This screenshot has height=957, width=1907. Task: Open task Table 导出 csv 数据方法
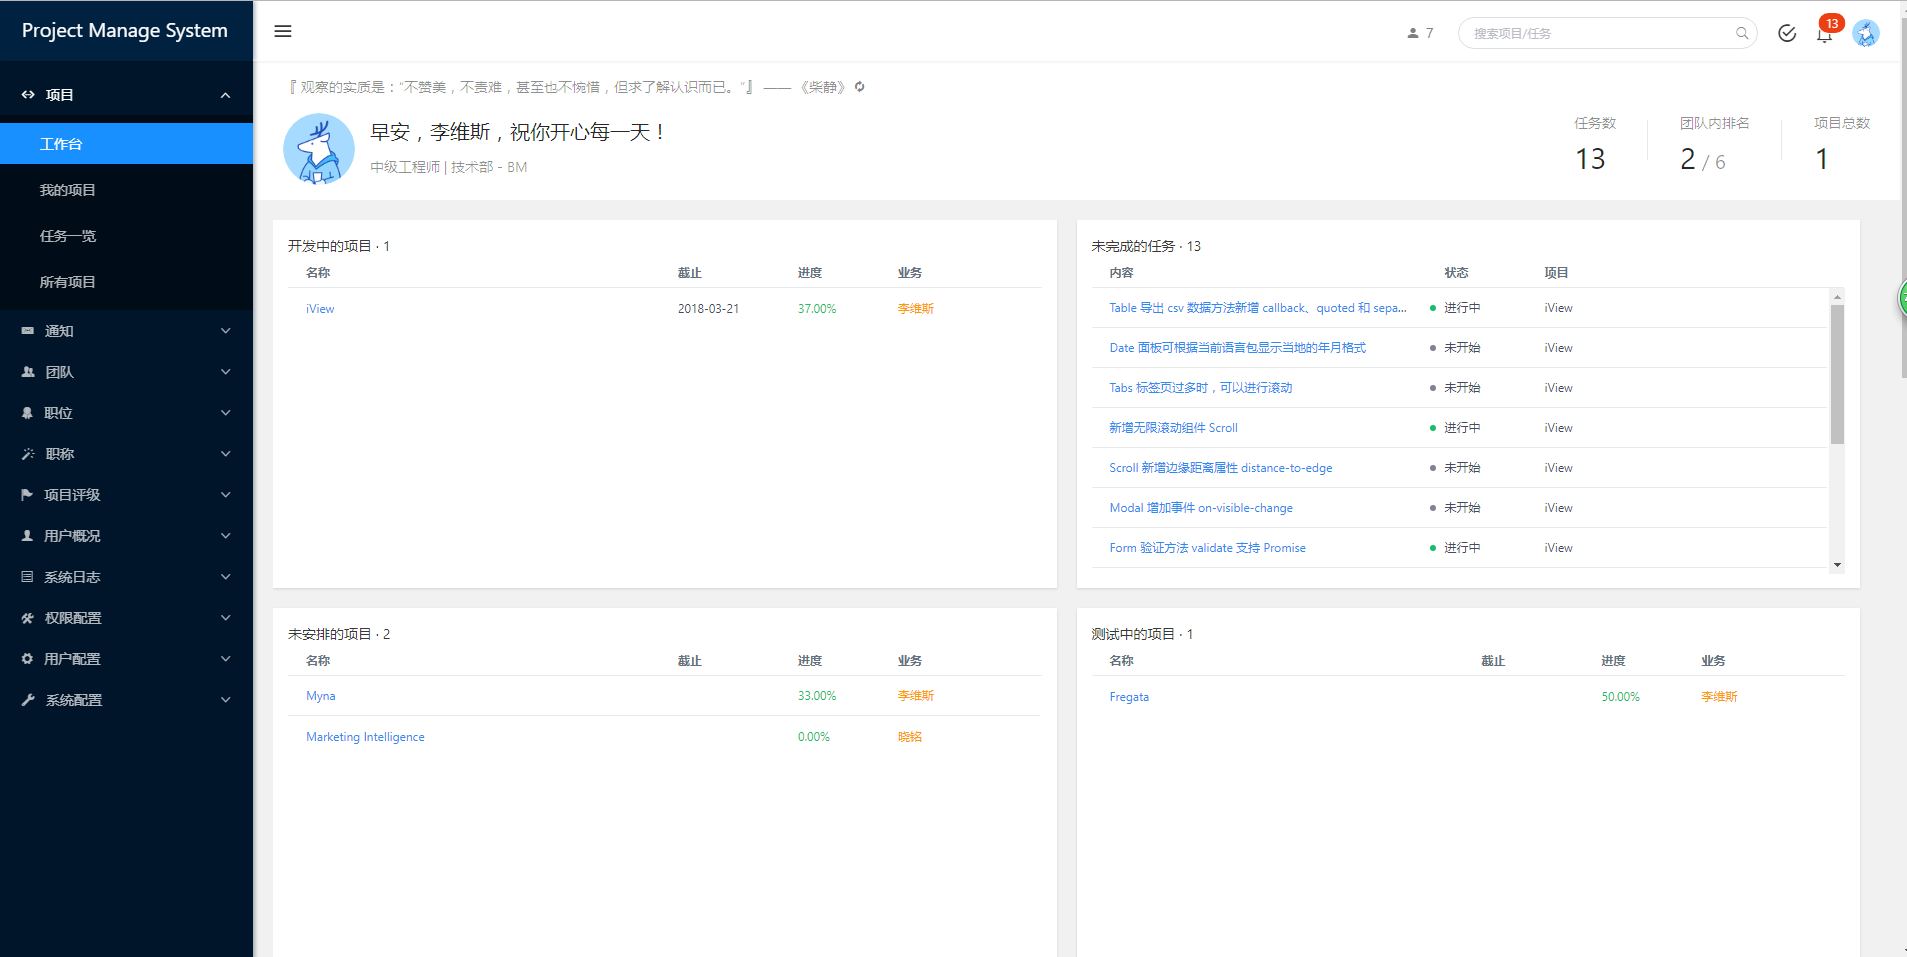point(1258,308)
